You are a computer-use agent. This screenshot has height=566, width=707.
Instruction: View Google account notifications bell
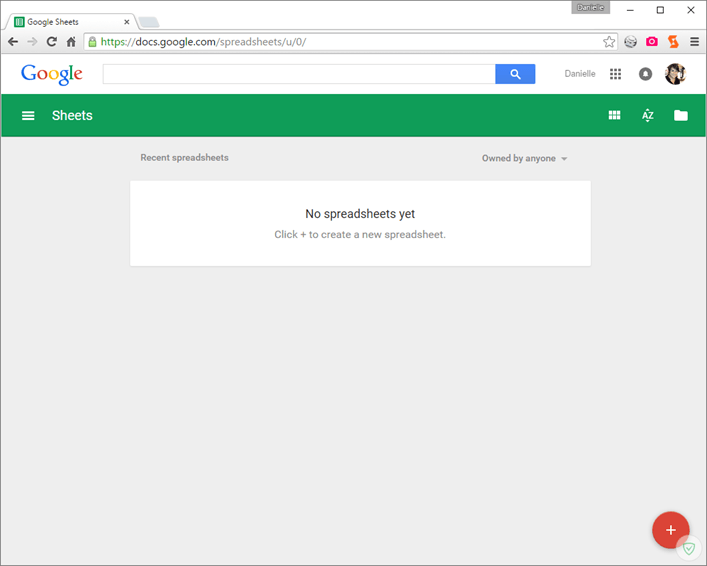(x=645, y=74)
